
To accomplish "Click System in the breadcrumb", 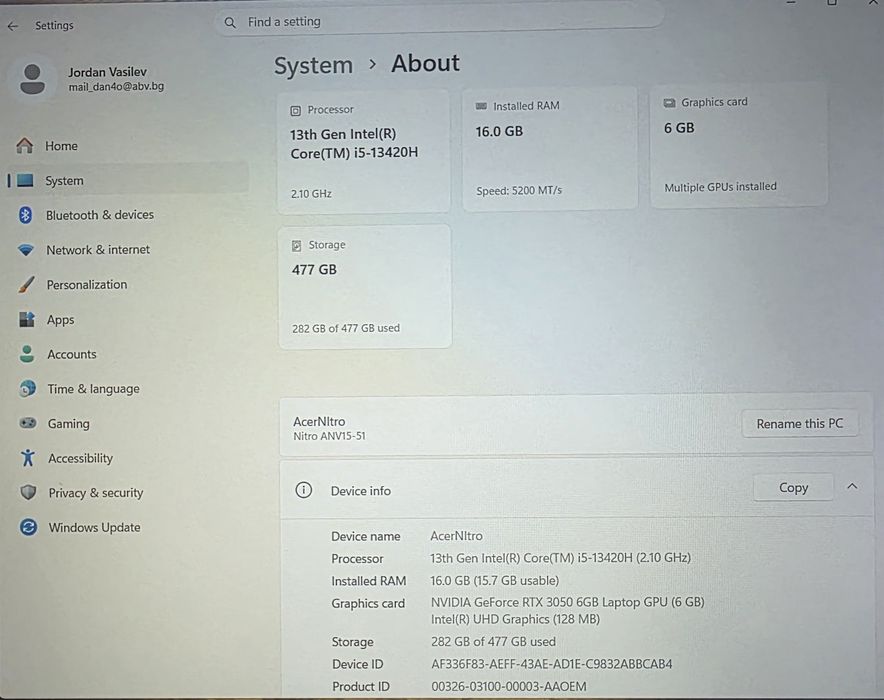I will pos(313,65).
